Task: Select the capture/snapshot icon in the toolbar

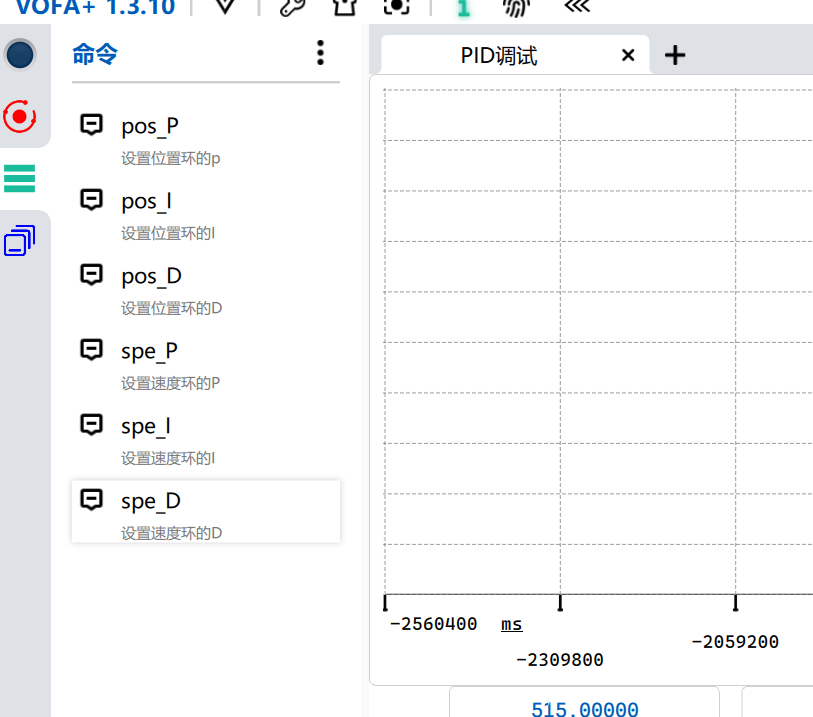Action: point(396,8)
